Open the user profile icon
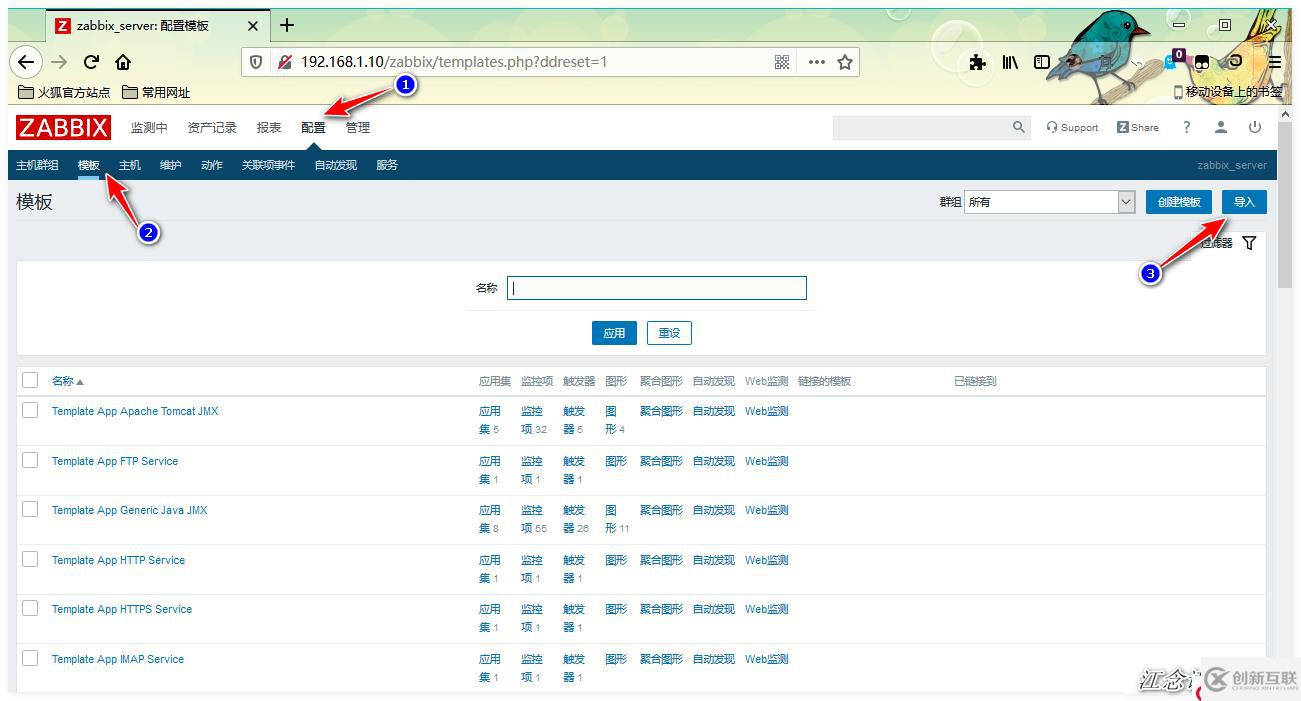 pyautogui.click(x=1221, y=127)
